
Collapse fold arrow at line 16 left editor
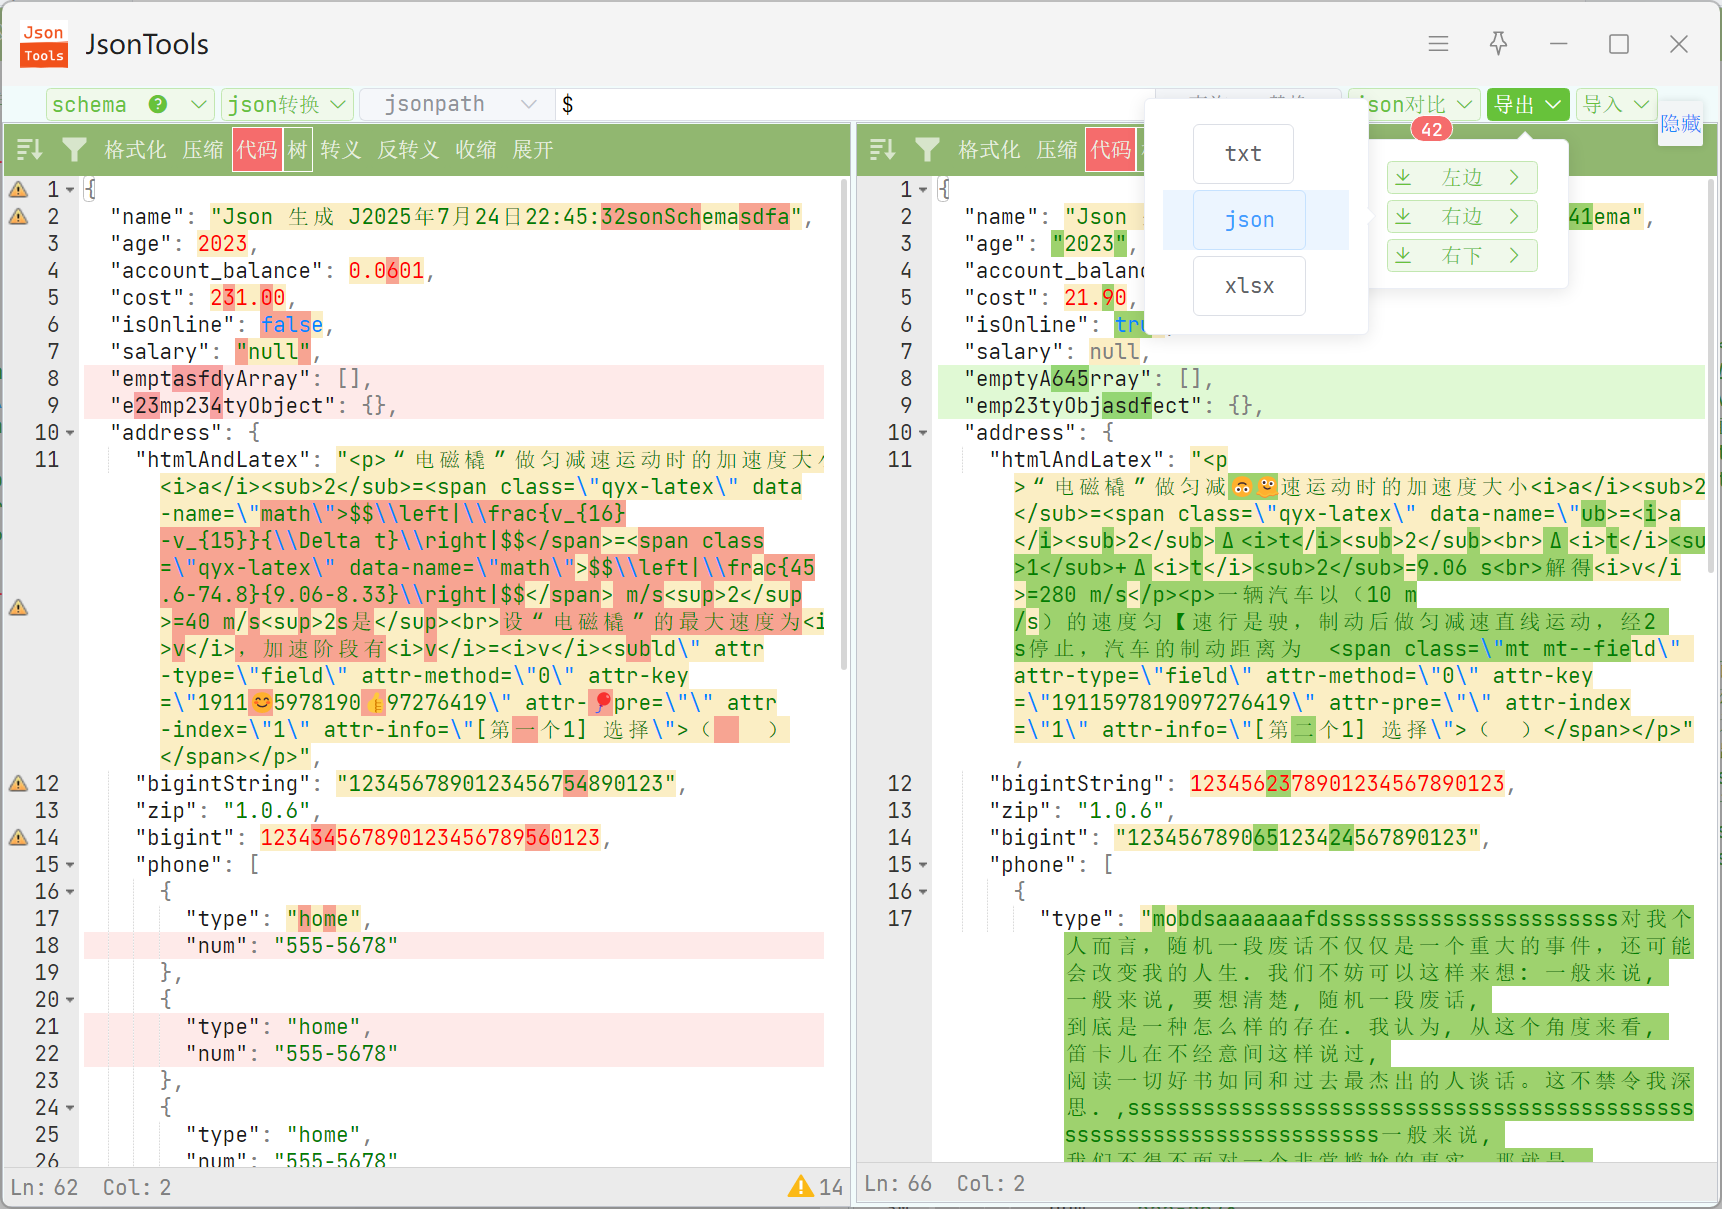click(70, 891)
